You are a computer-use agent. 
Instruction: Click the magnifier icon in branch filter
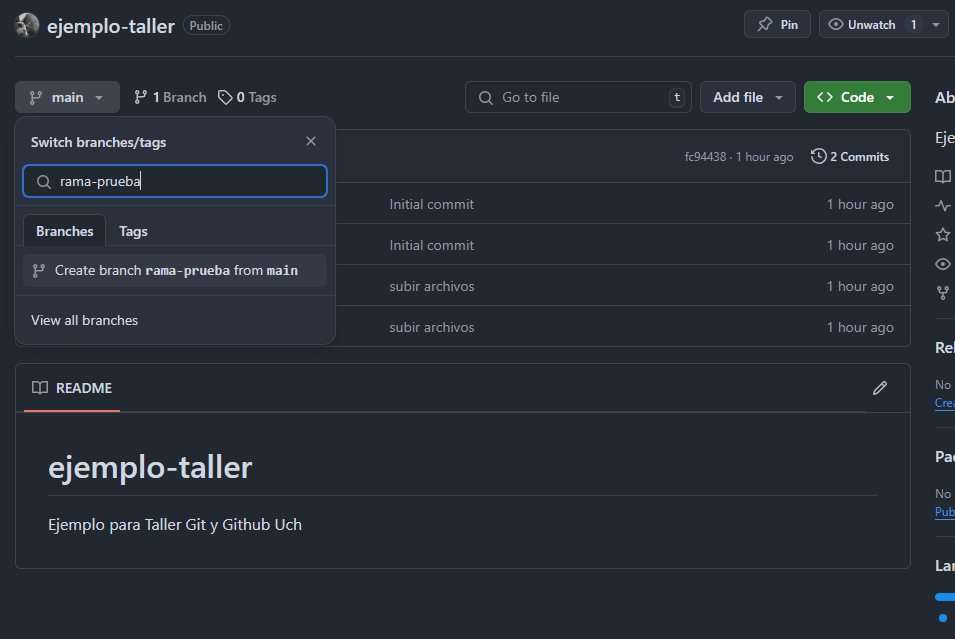[43, 182]
